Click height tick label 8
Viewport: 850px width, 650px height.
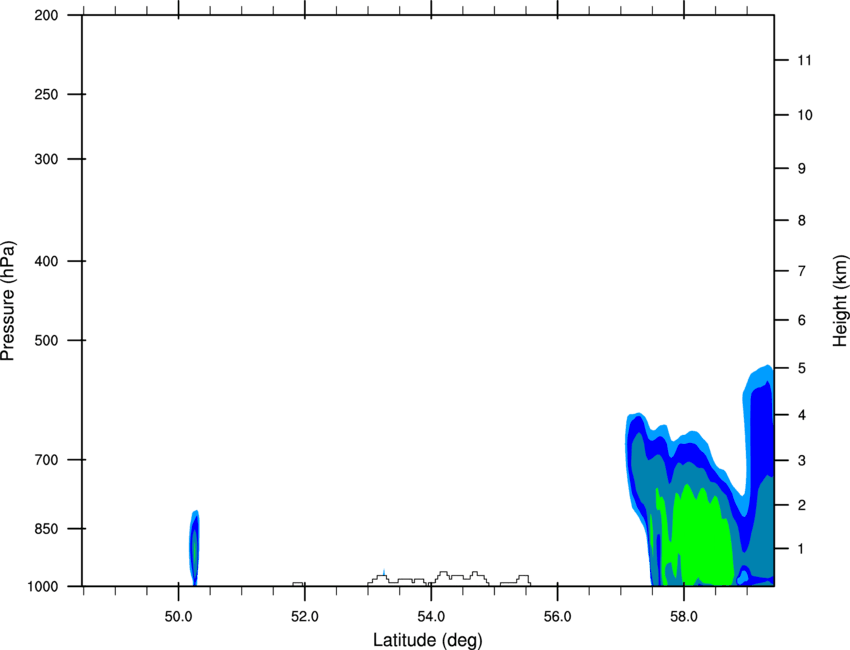pos(802,220)
